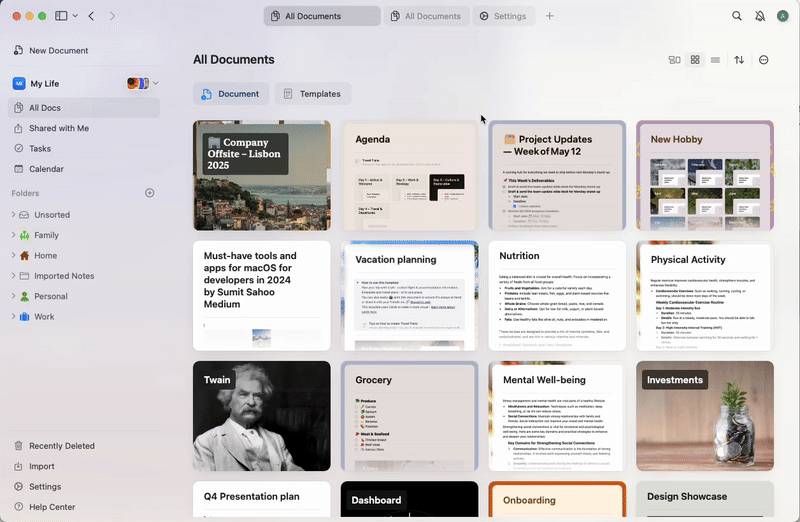Open the Dashboard document

(409, 499)
